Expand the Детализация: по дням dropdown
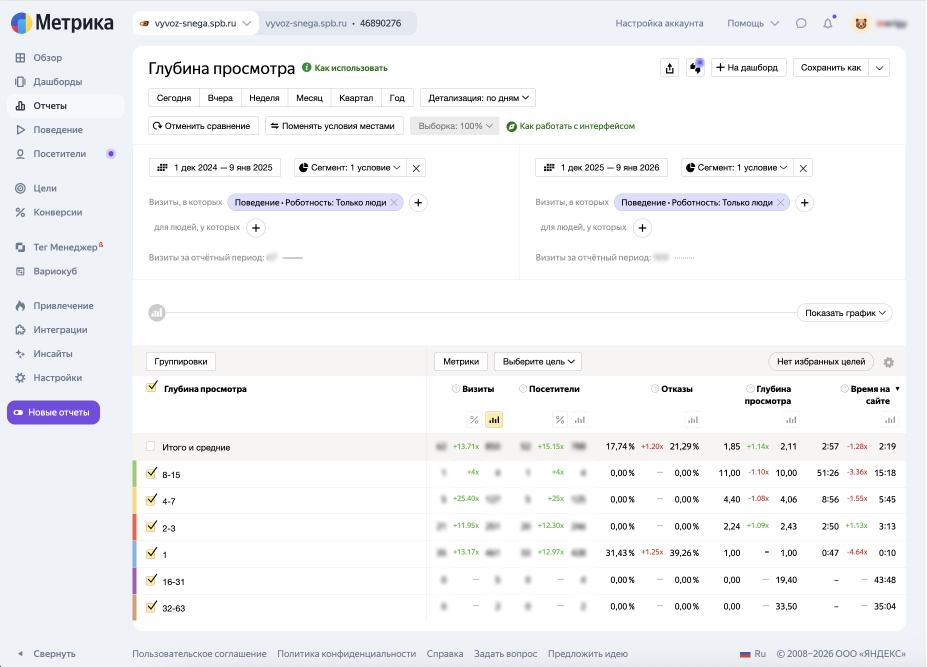The image size is (927, 667). pos(478,98)
